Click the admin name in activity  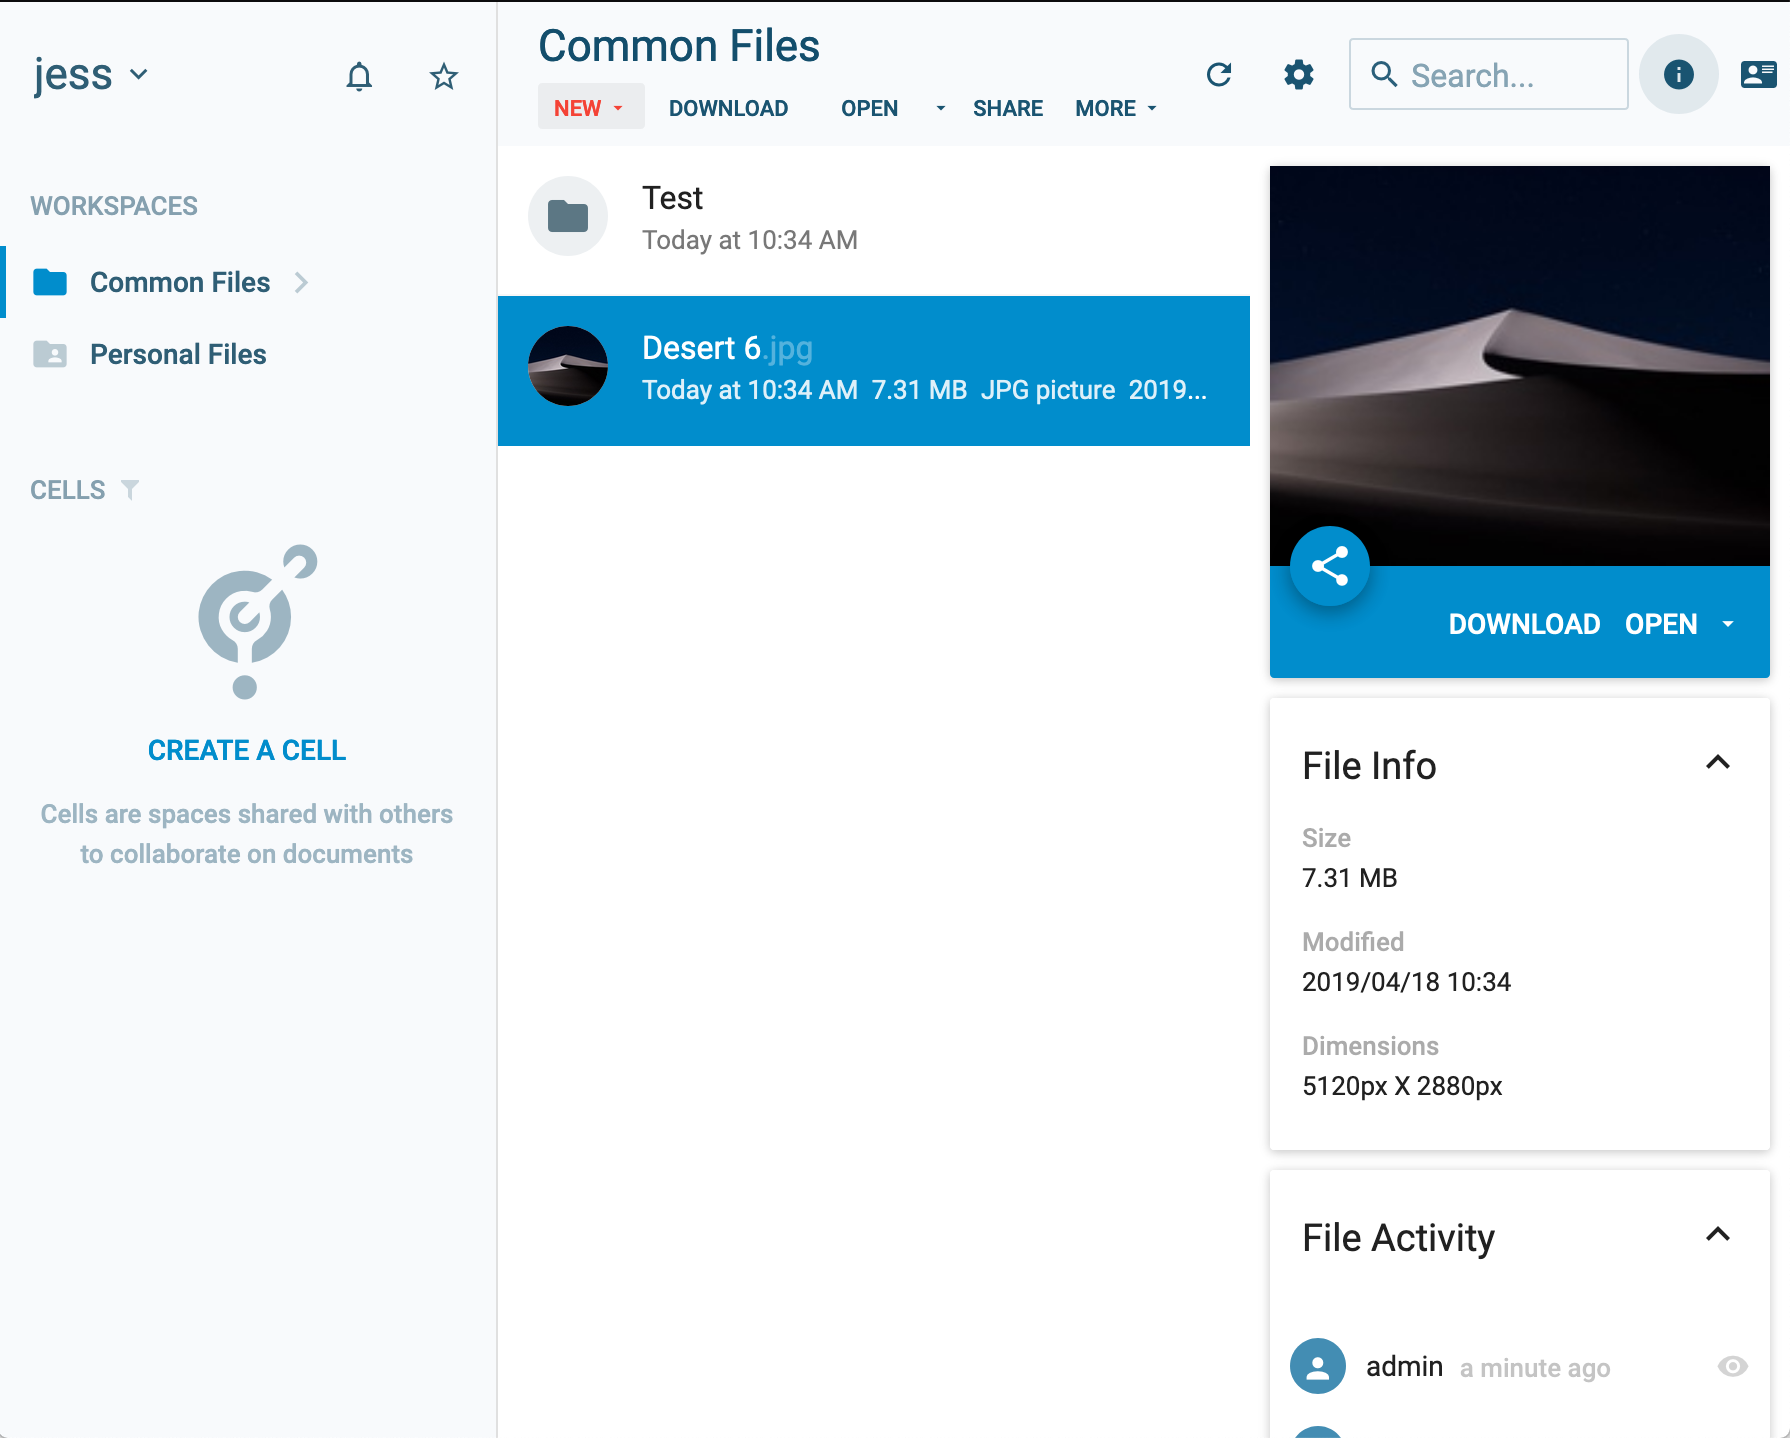click(x=1404, y=1367)
